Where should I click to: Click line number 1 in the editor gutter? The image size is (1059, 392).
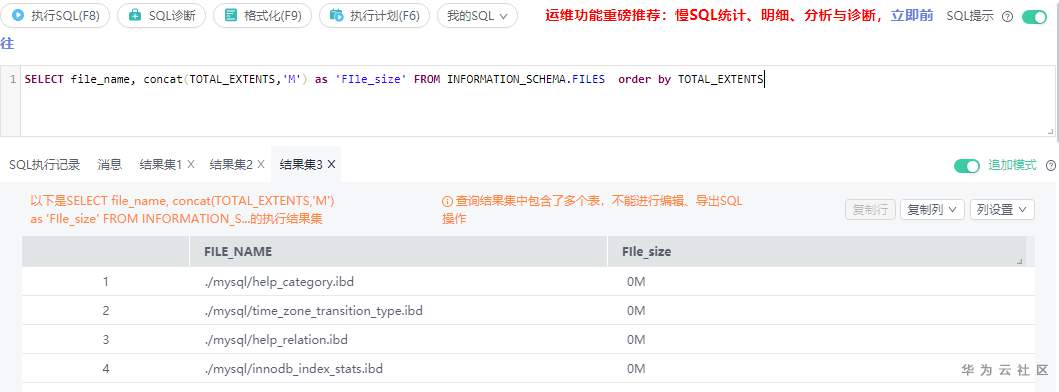point(13,80)
